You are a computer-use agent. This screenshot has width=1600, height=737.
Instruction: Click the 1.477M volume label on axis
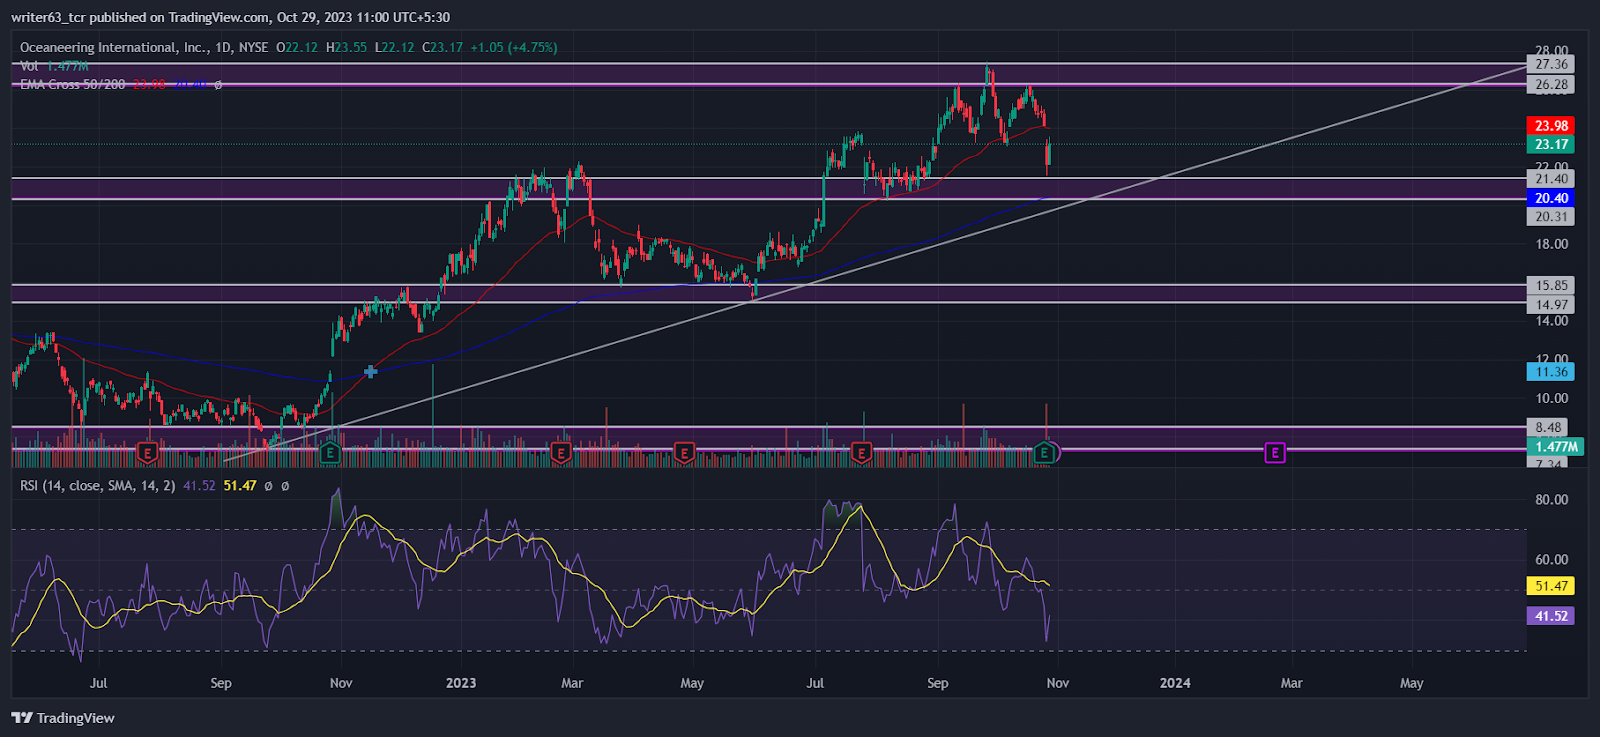click(1555, 447)
